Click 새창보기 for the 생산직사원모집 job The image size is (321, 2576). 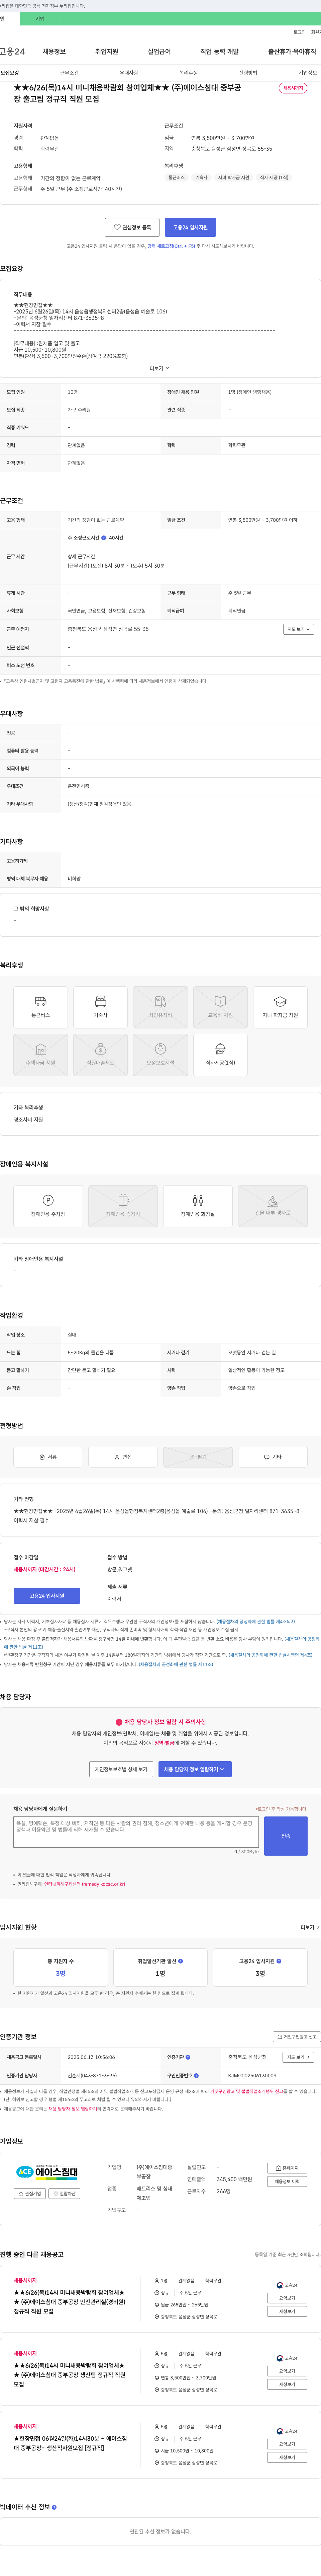(x=287, y=2457)
